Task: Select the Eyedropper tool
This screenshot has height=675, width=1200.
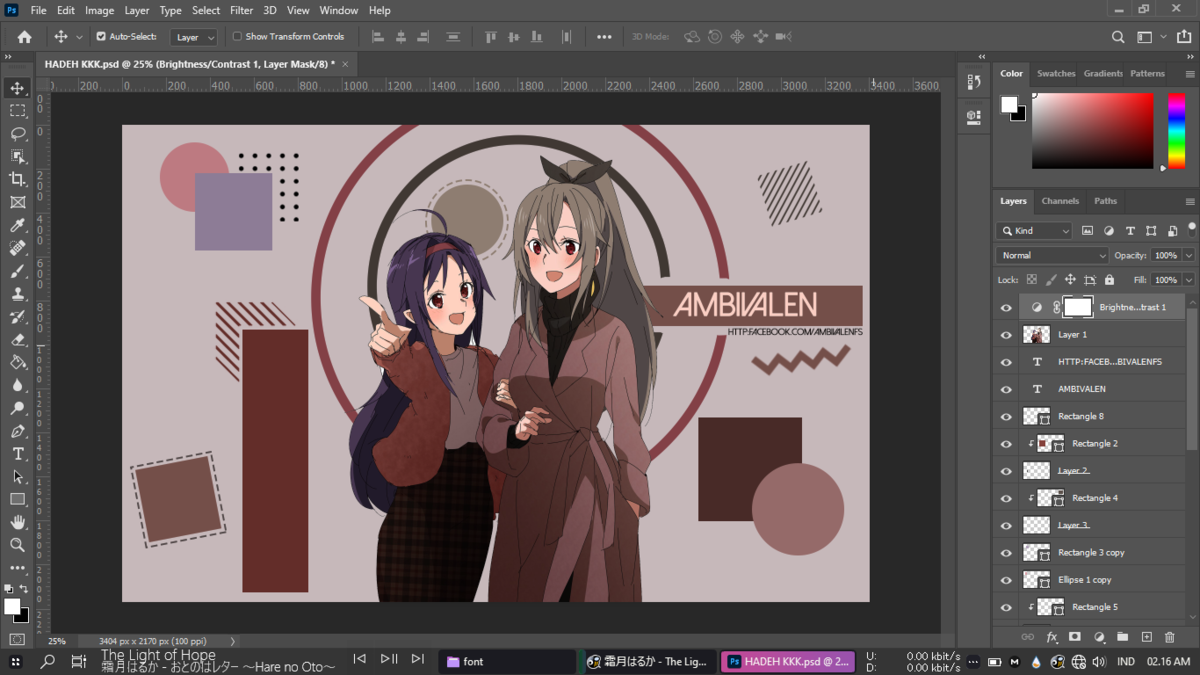Action: point(17,225)
